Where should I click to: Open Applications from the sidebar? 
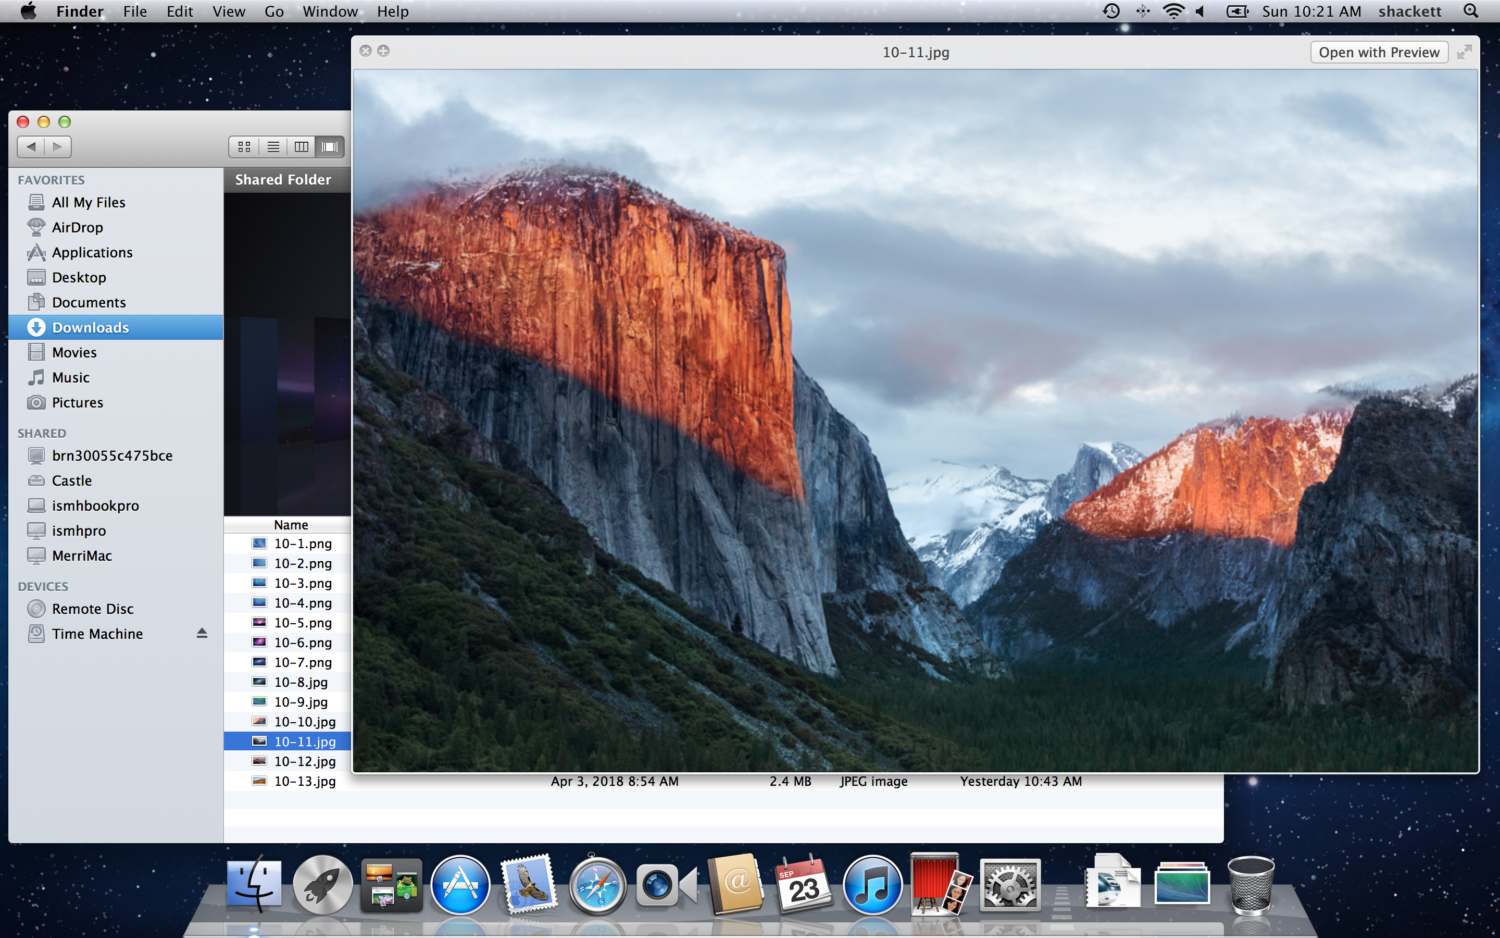point(91,252)
